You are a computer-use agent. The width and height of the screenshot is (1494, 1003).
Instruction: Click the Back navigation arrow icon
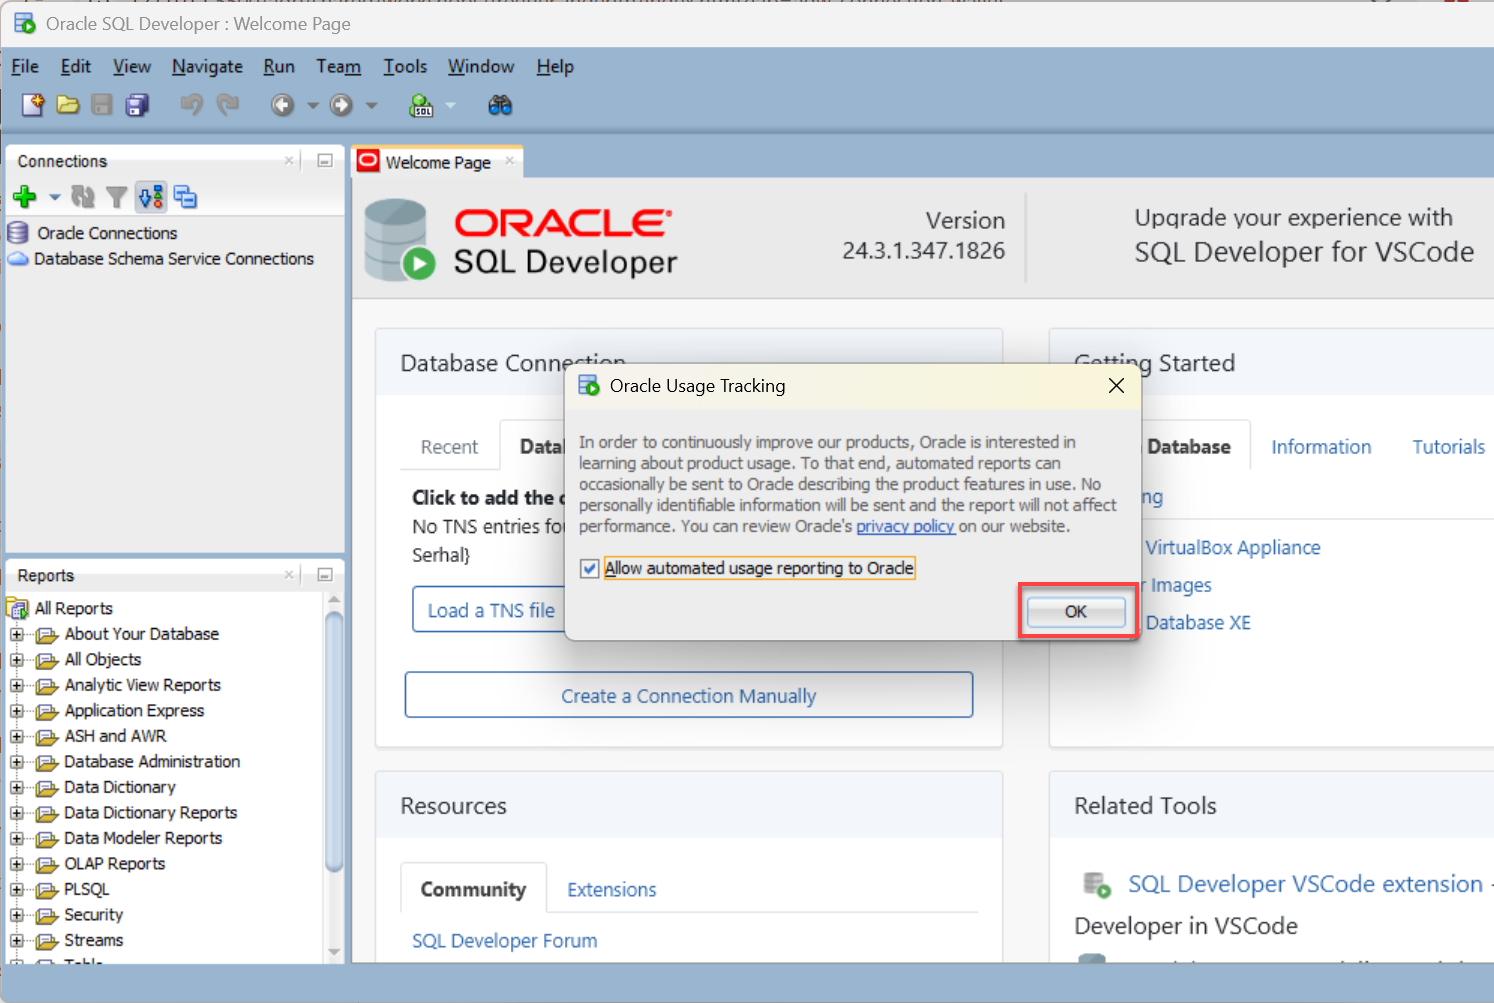(x=283, y=105)
